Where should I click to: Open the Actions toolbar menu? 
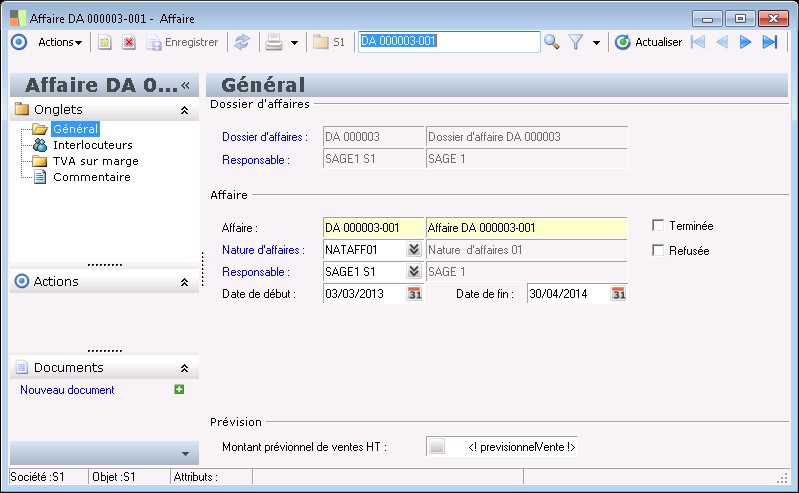[x=60, y=42]
